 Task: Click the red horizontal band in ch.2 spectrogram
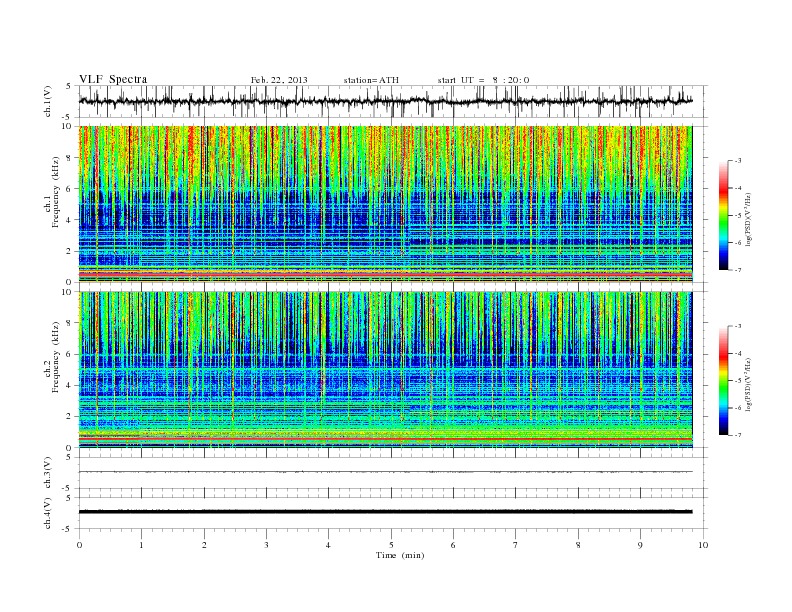385,439
